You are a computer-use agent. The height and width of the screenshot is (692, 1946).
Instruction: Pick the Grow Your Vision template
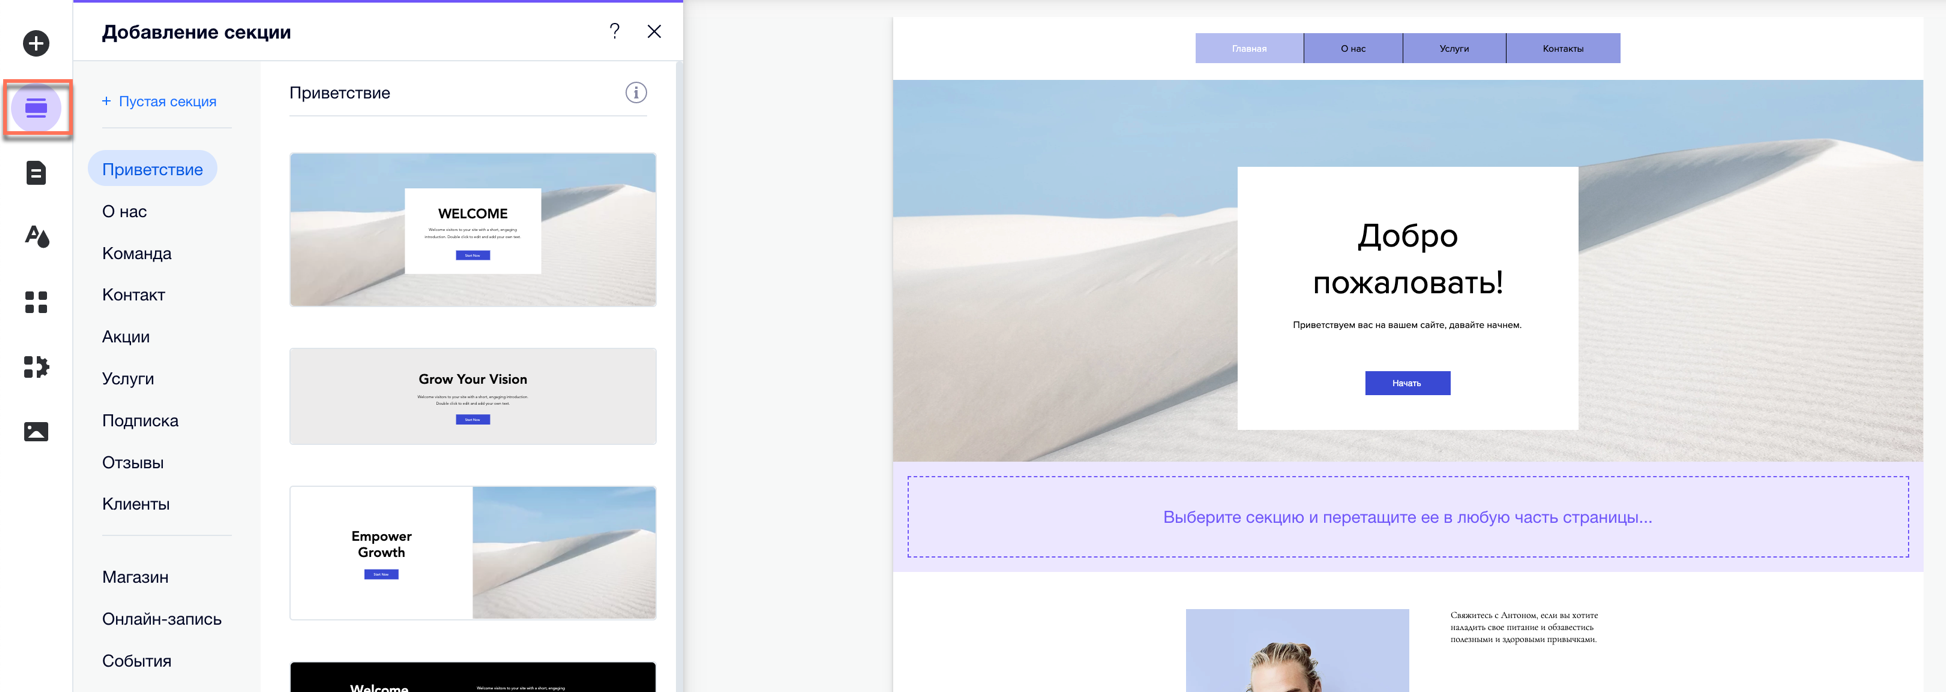(473, 396)
